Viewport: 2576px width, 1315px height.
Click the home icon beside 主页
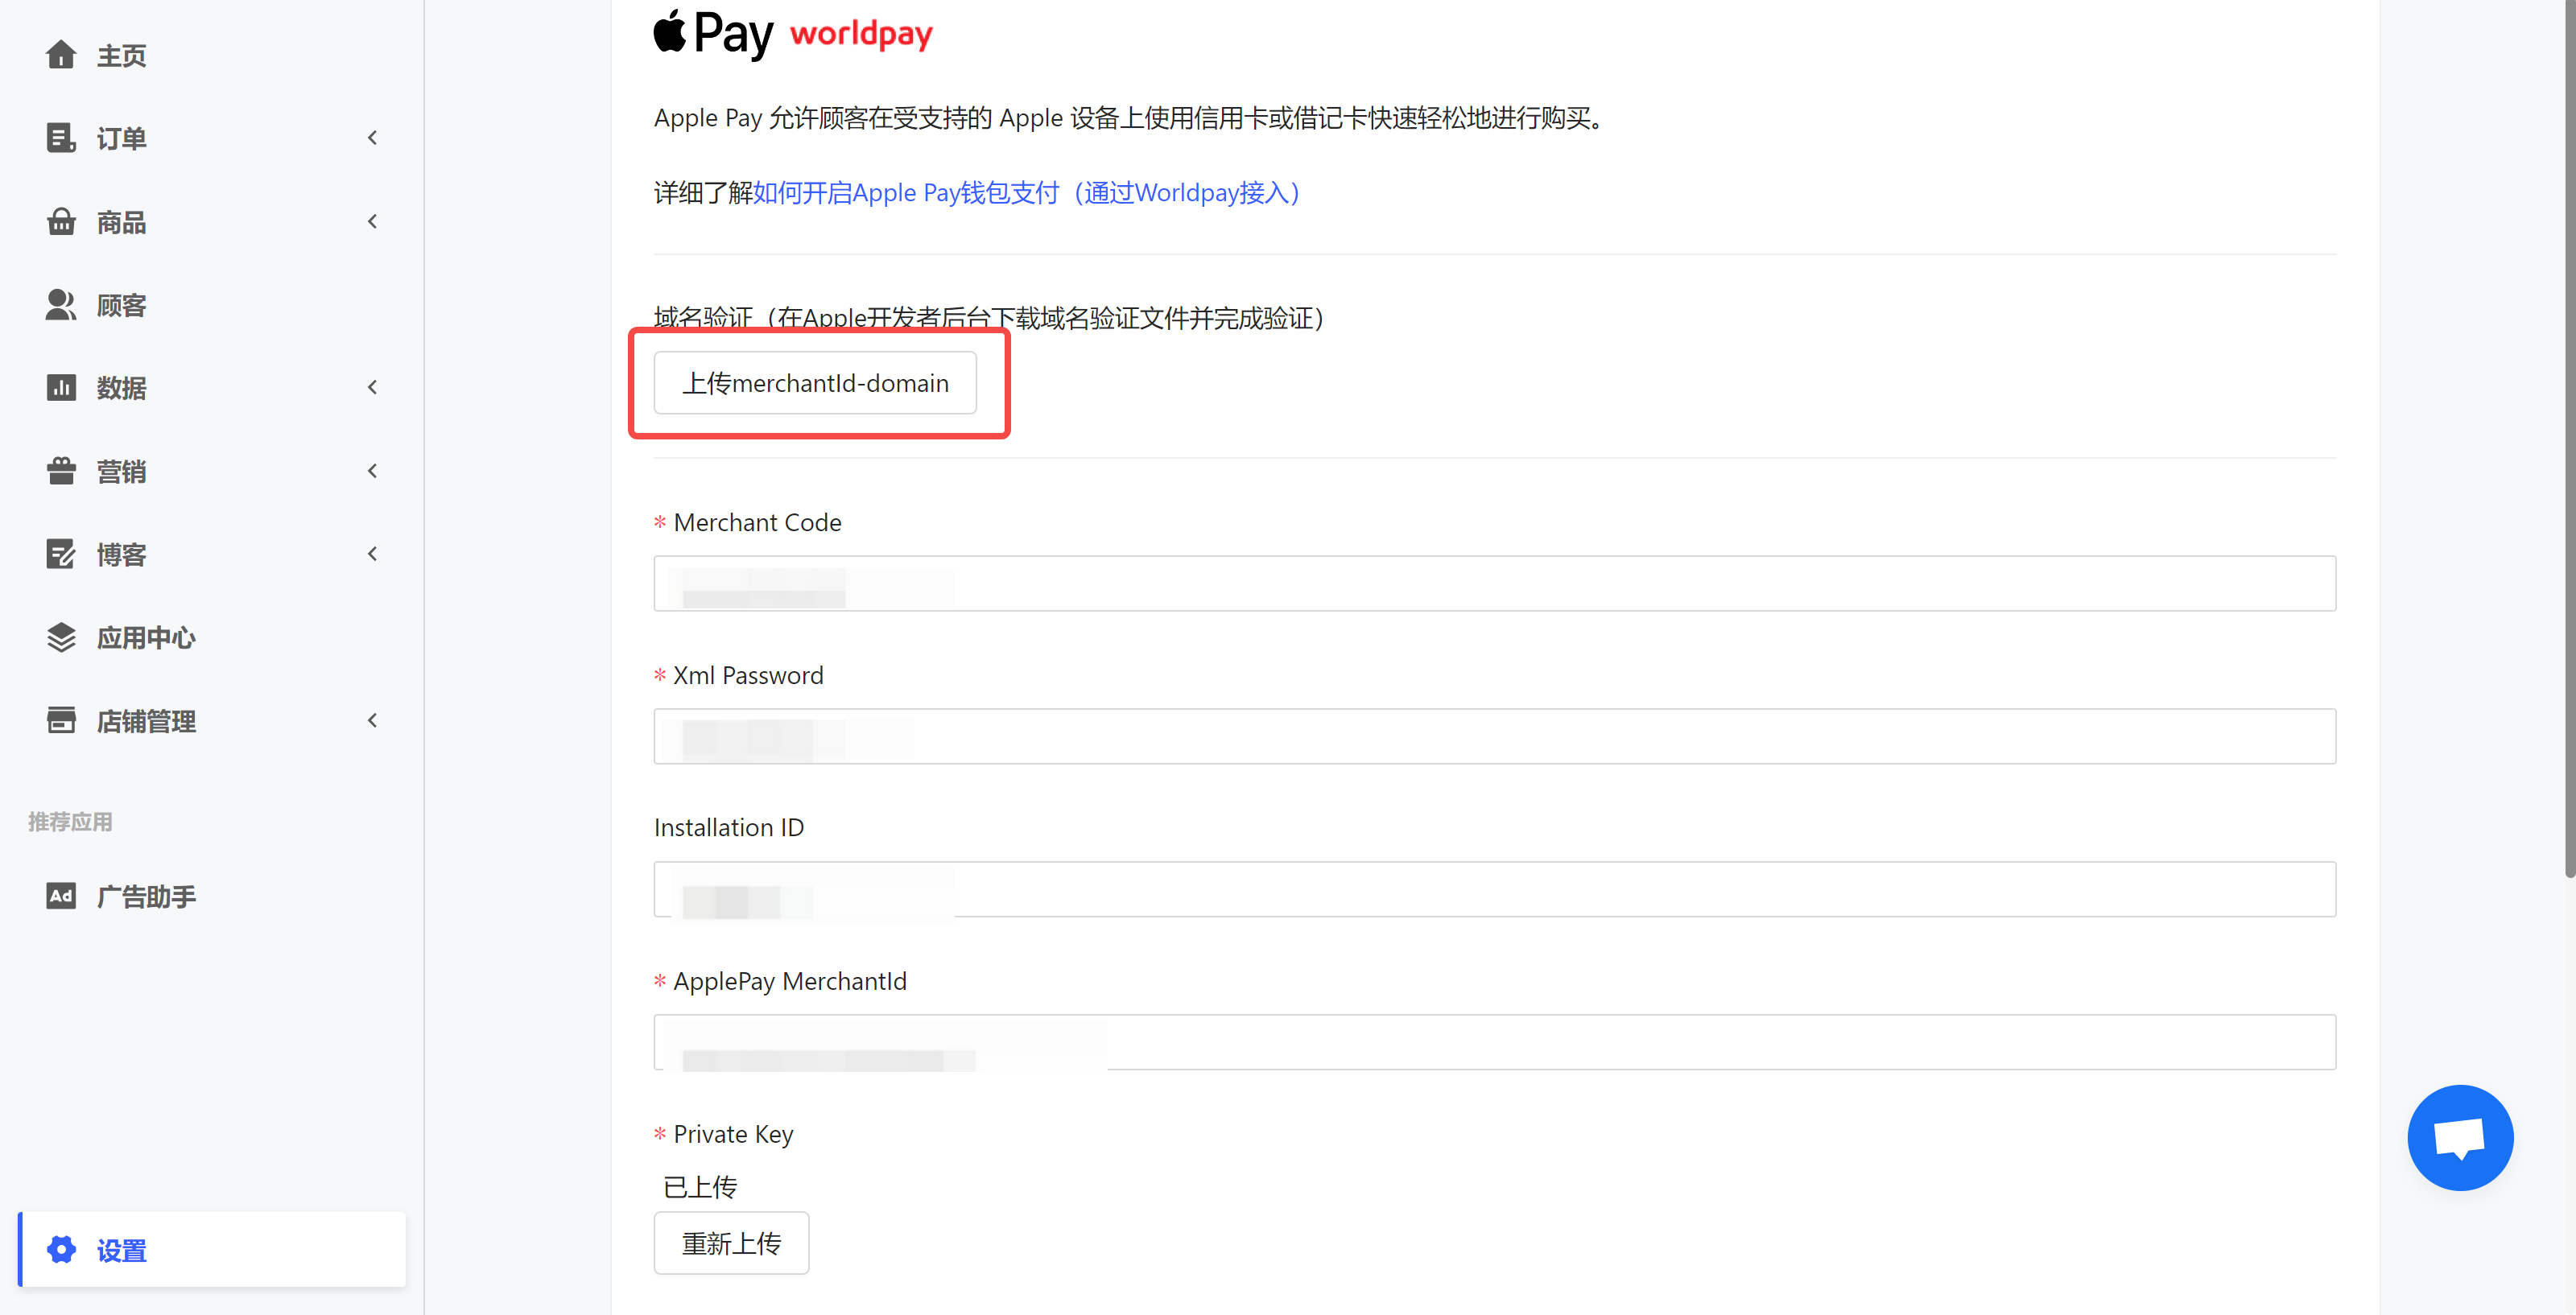(61, 55)
